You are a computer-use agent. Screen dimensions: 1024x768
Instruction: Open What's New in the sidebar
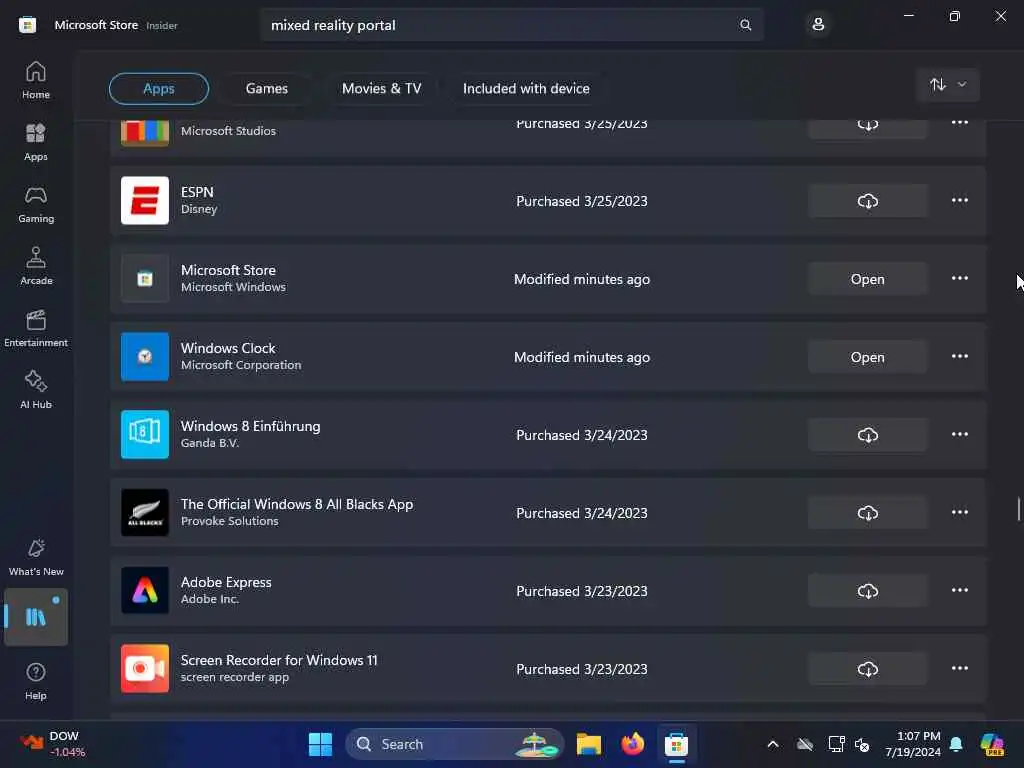pos(36,557)
